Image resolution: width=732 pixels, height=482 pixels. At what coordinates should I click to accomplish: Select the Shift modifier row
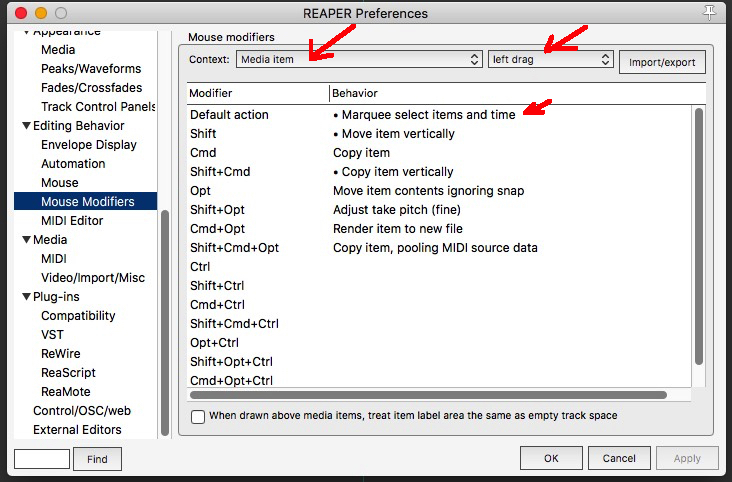point(439,134)
